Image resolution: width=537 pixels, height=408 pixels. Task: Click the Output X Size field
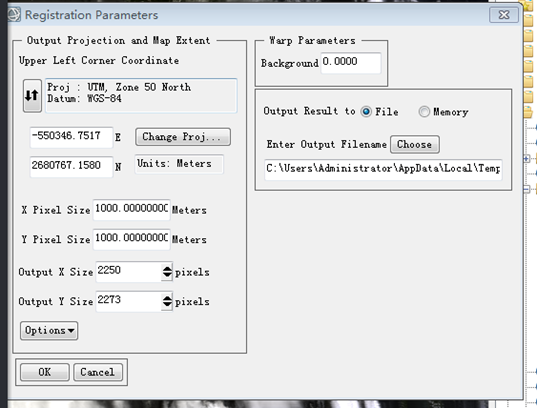click(x=129, y=272)
